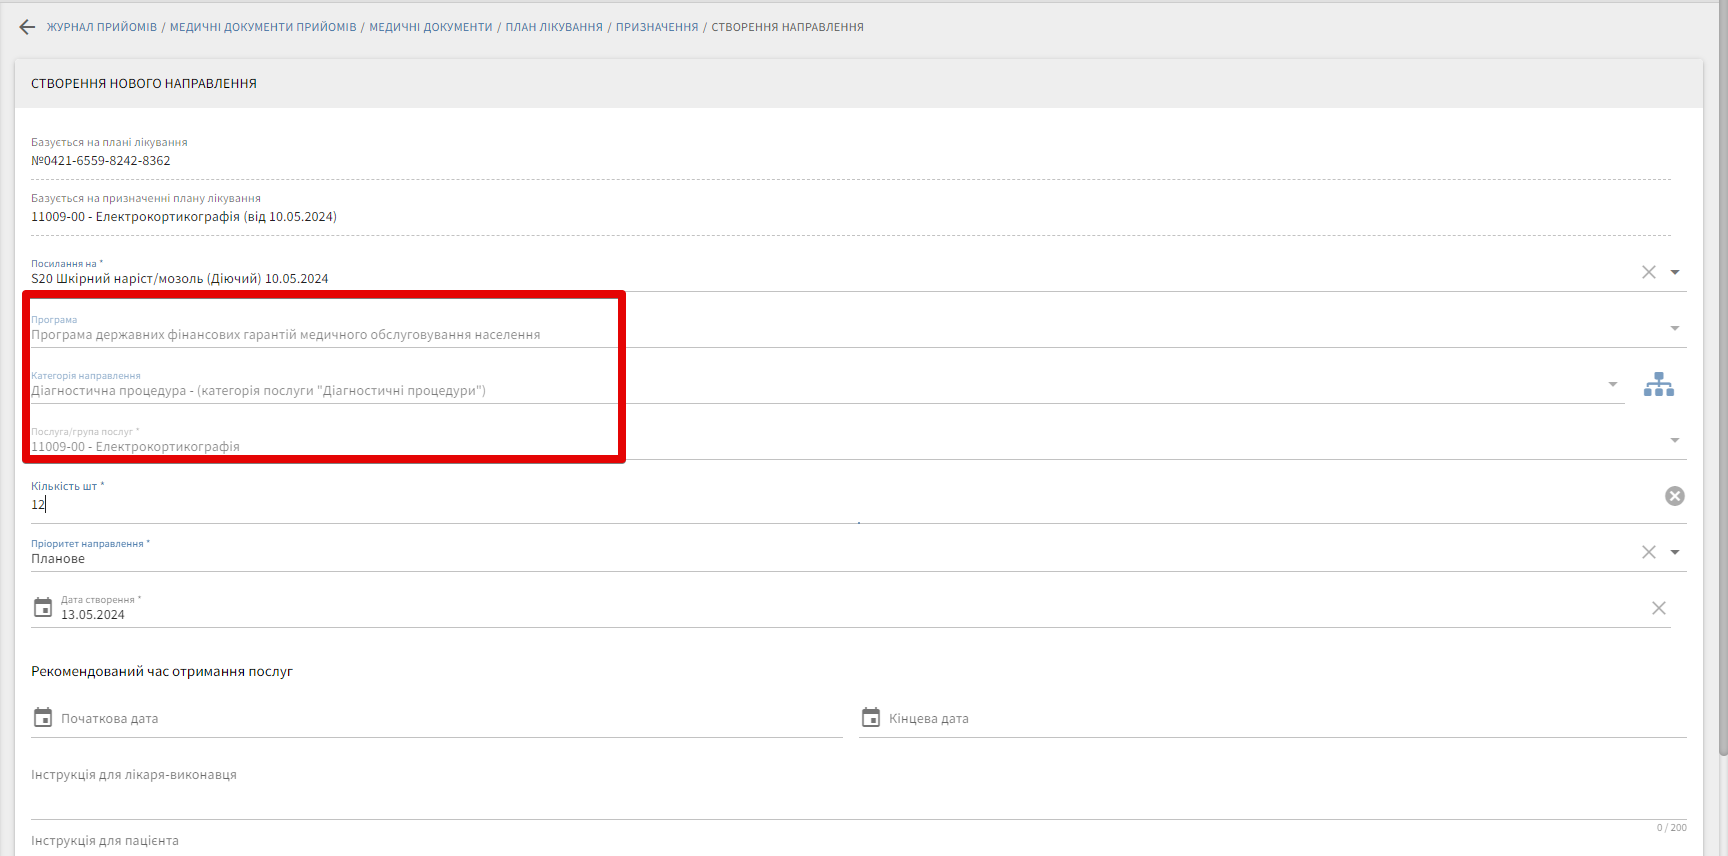1728x856 pixels.
Task: Clear the Посилання на field value
Action: (x=1648, y=272)
